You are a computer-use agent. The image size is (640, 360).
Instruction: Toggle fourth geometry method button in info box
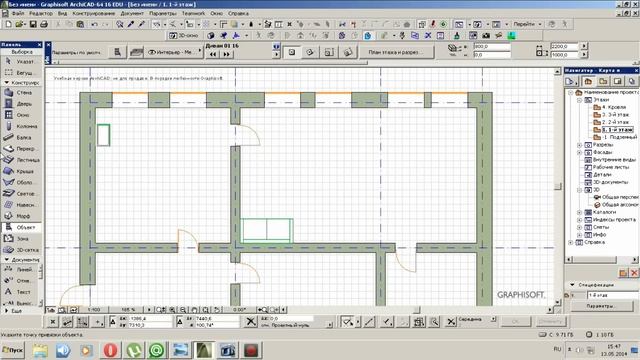pos(348,52)
